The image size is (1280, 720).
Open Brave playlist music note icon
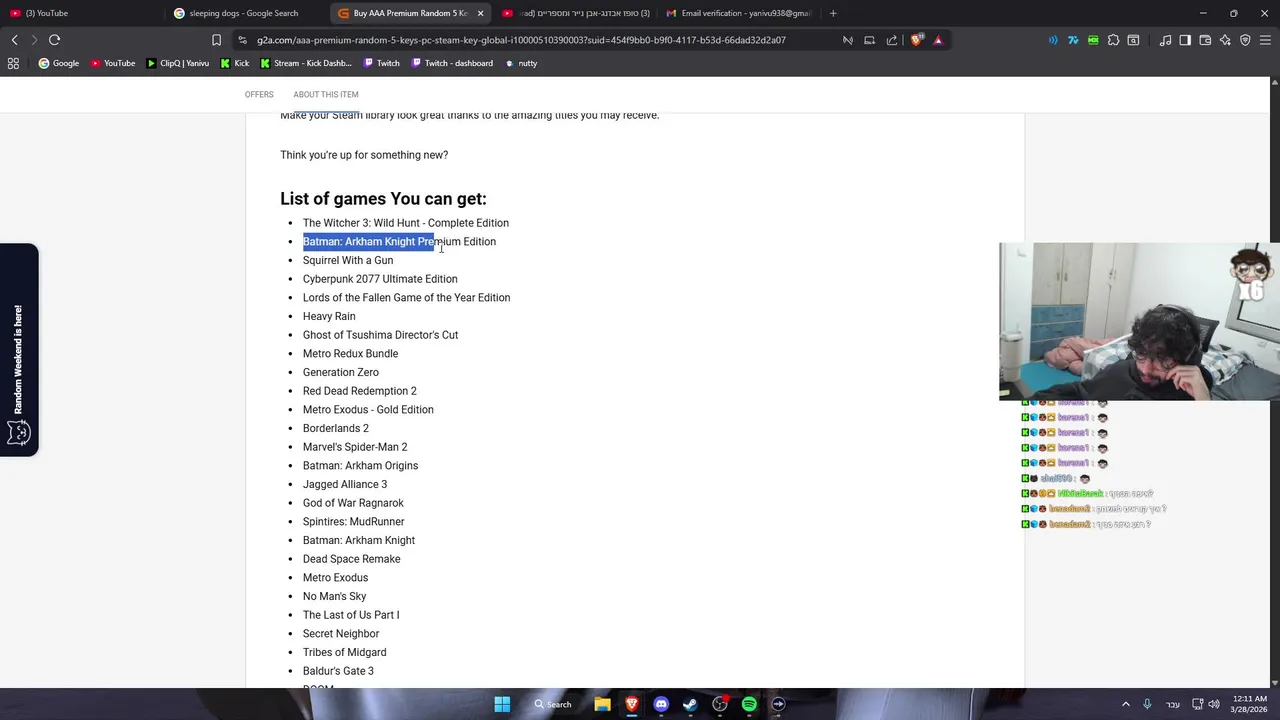coord(1165,40)
